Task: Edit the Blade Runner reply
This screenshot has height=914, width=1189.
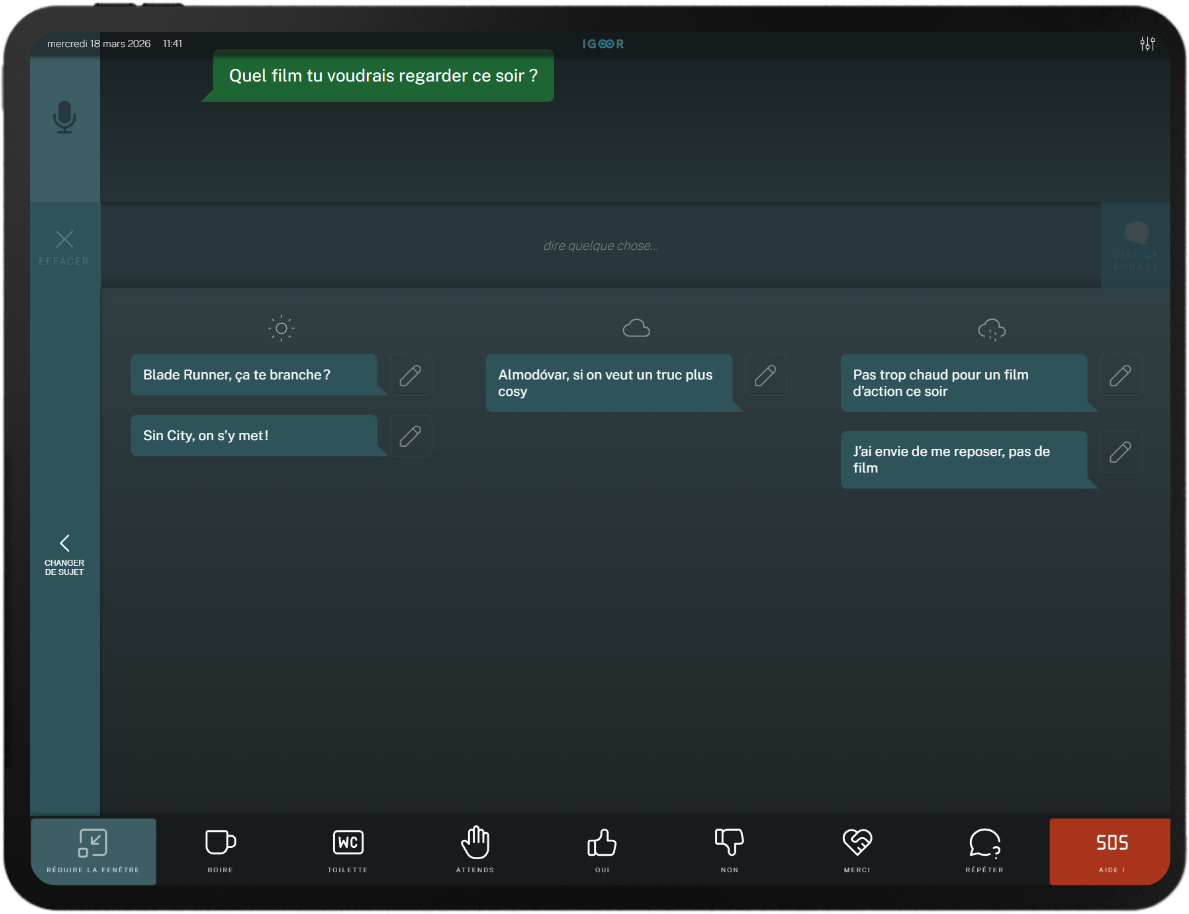Action: pyautogui.click(x=411, y=375)
